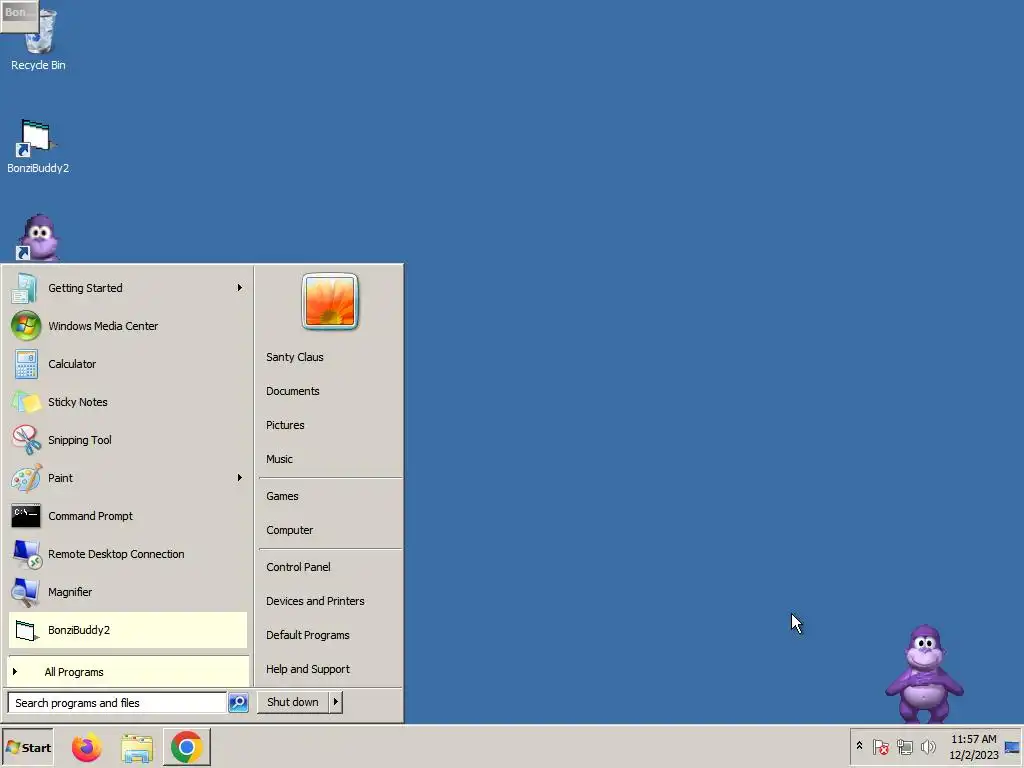
Task: Click the Paint palette icon
Action: [x=25, y=478]
